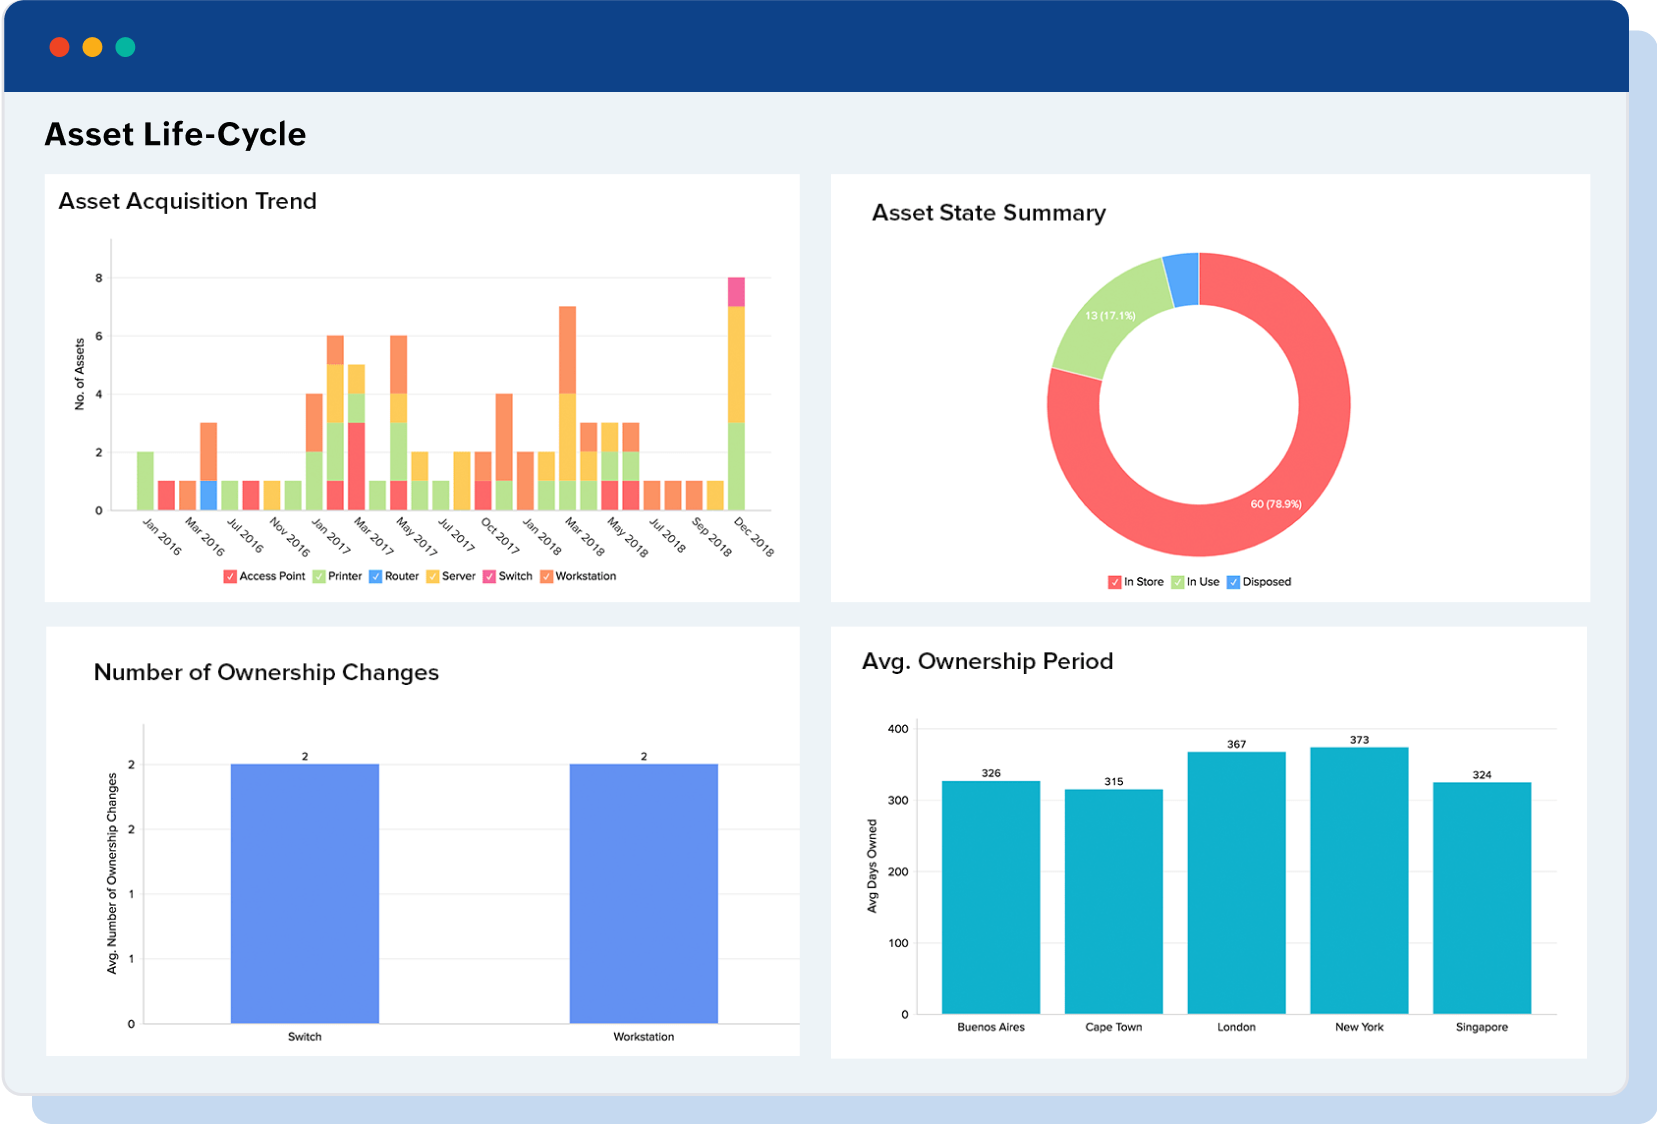The height and width of the screenshot is (1124, 1657).
Task: Toggle the Printer legend checkbox
Action: [319, 577]
